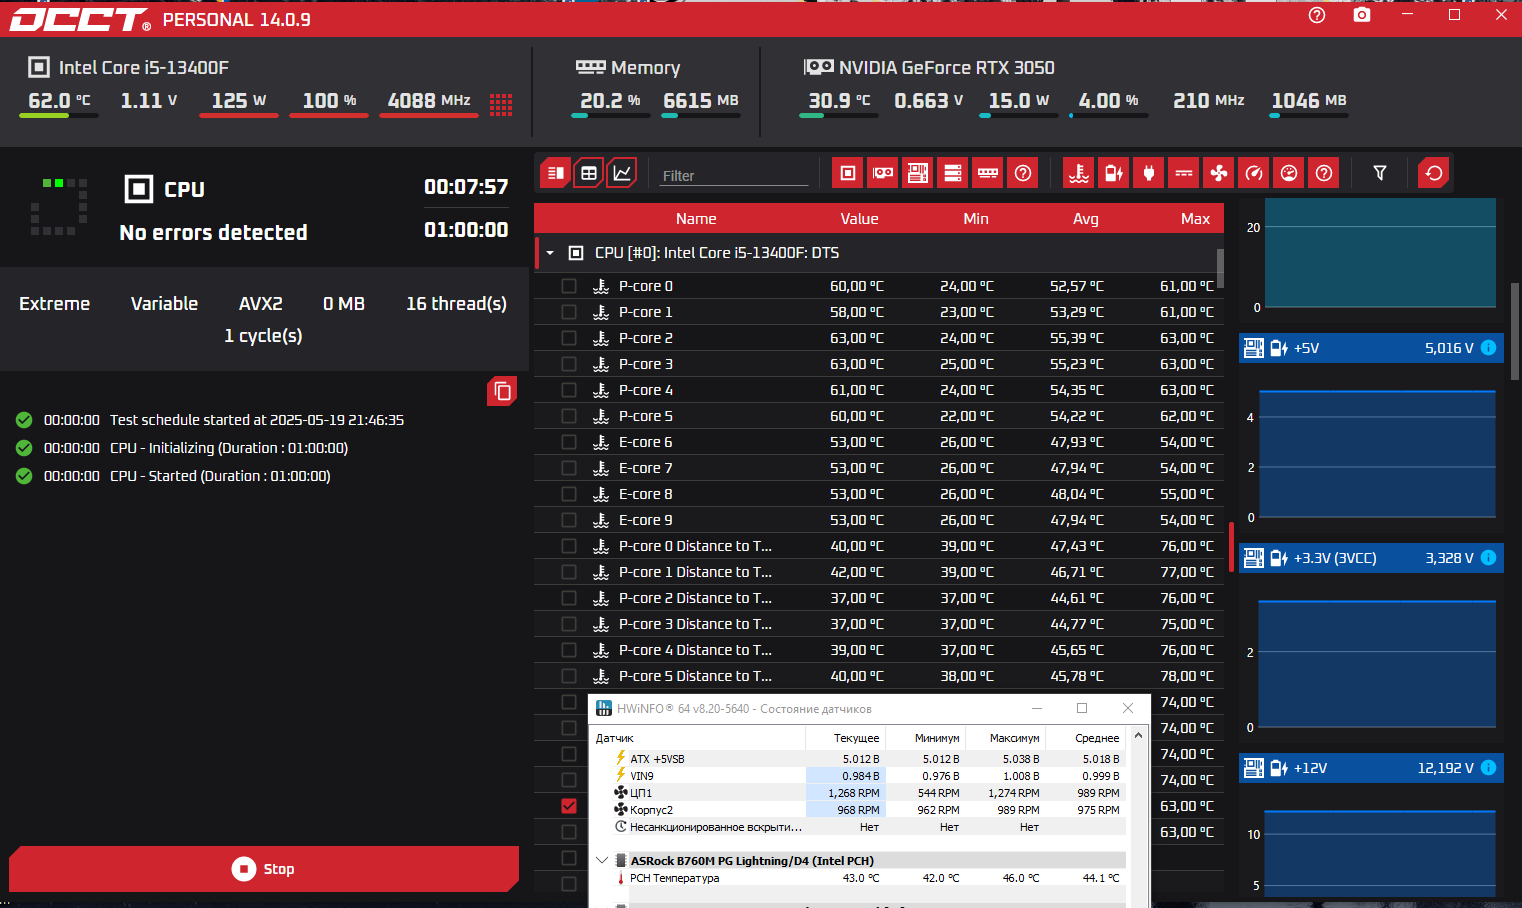Check the P-core 1 row checkbox
The width and height of the screenshot is (1522, 908).
569,312
